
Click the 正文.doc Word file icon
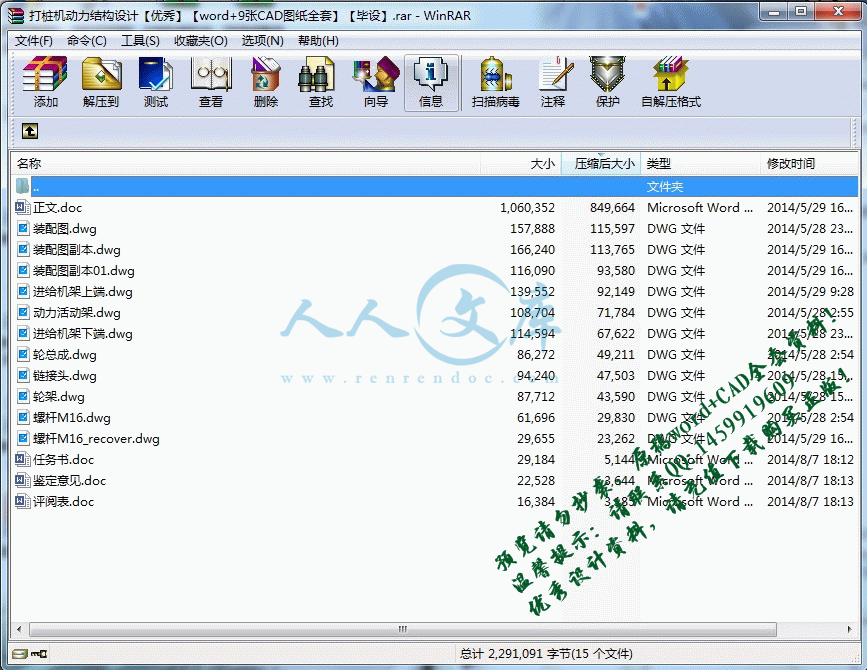point(23,207)
